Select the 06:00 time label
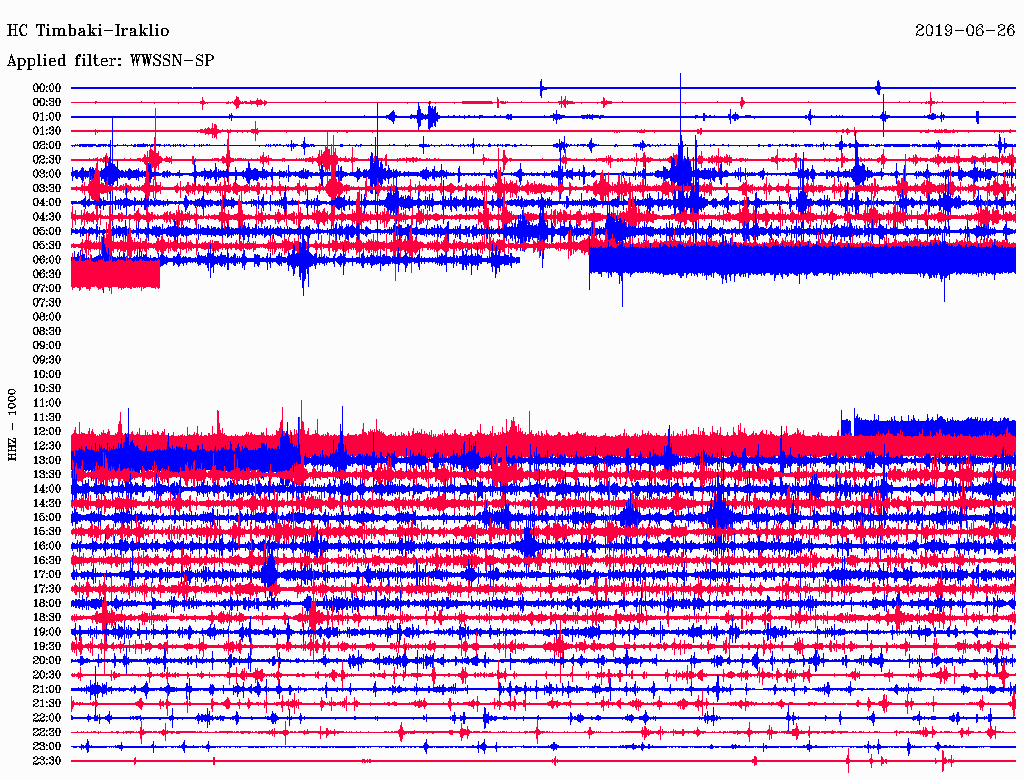1024x780 pixels. tap(47, 259)
